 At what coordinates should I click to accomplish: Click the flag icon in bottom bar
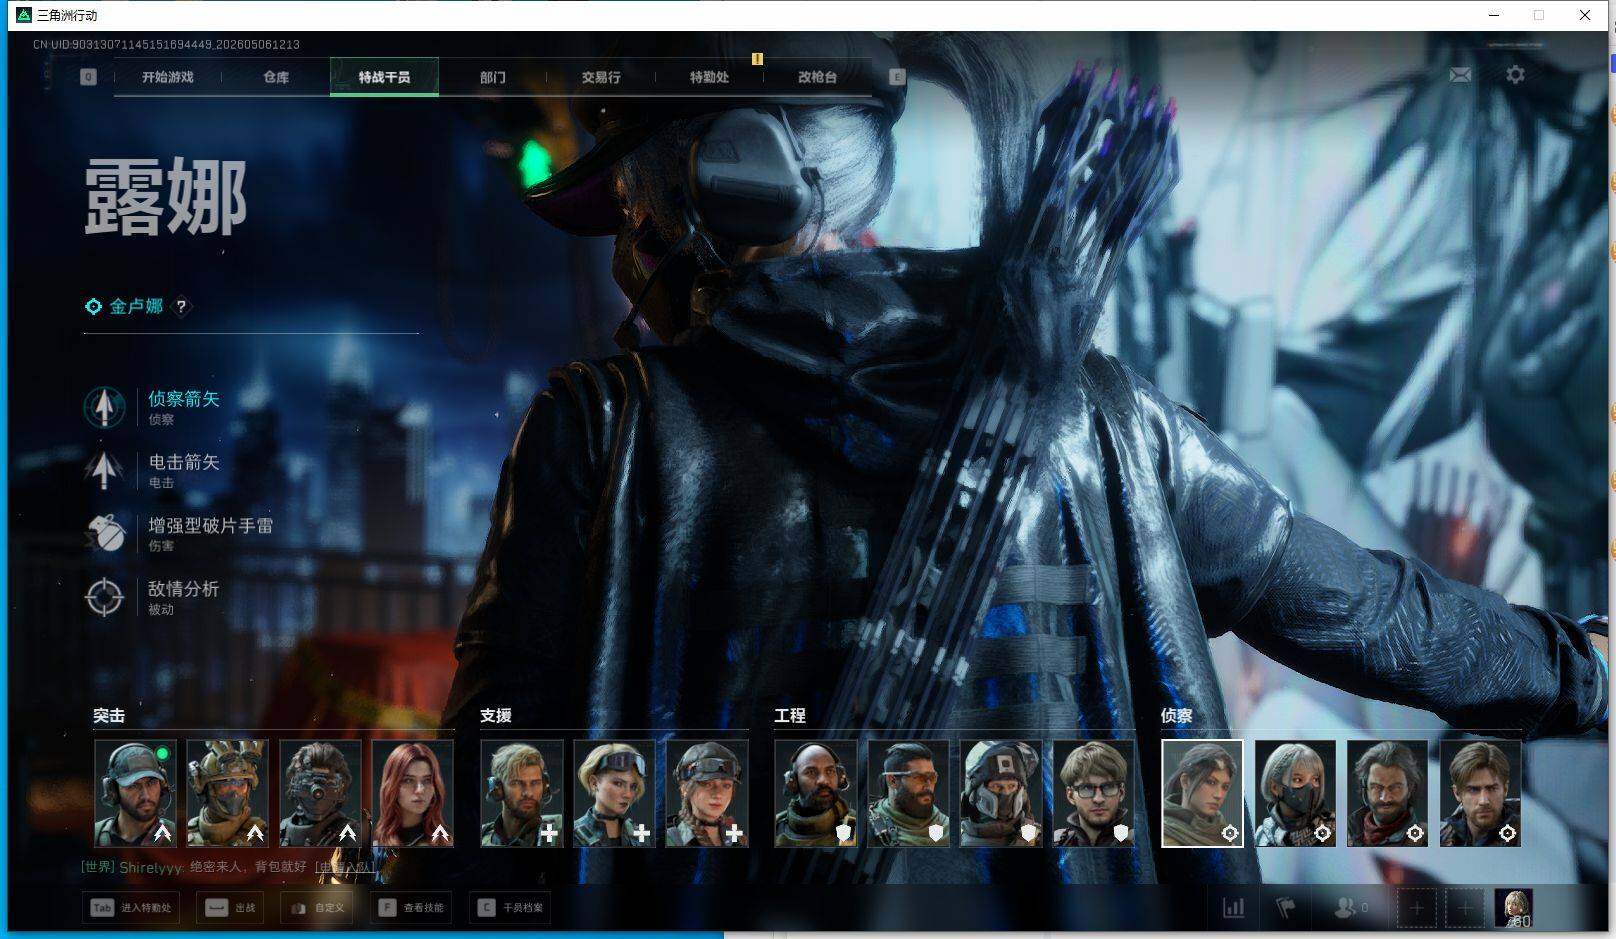pyautogui.click(x=1286, y=908)
